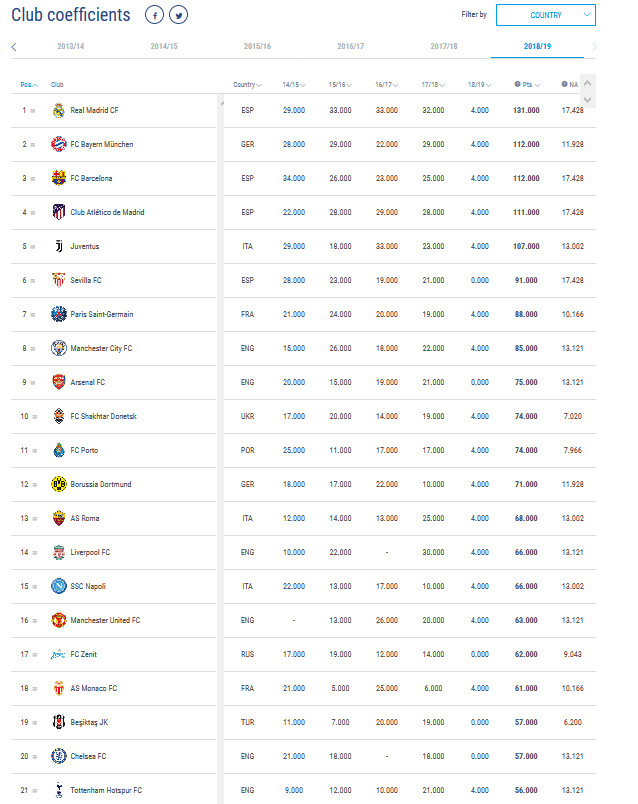Click the Borussia Dortmund badge
Image resolution: width=638 pixels, height=804 pixels.
[x=59, y=484]
